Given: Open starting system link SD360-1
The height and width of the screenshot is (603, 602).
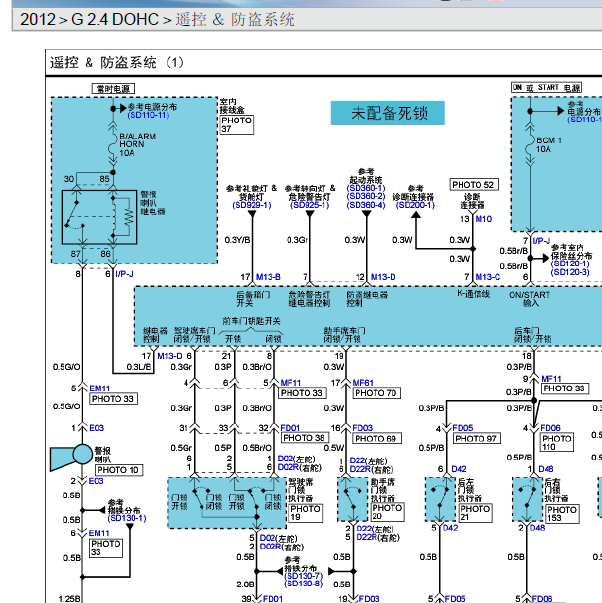Looking at the screenshot, I should point(366,188).
